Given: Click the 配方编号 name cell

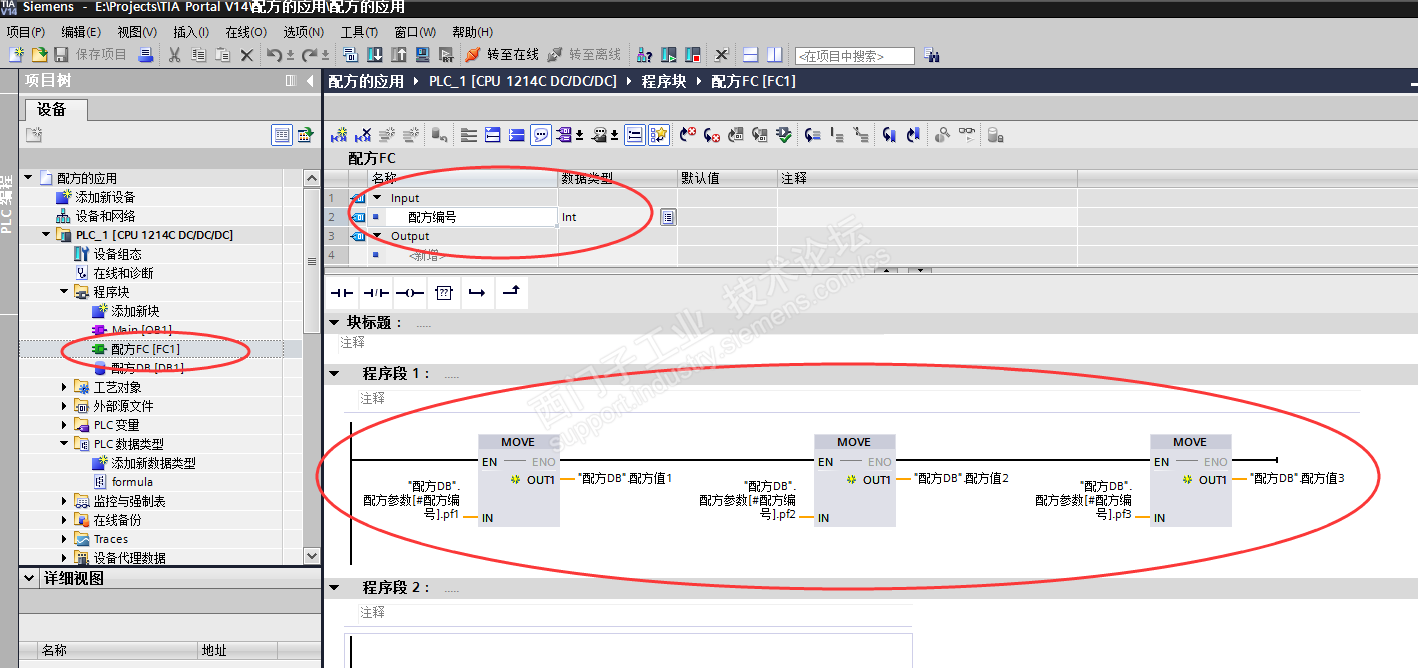Looking at the screenshot, I should click(470, 217).
